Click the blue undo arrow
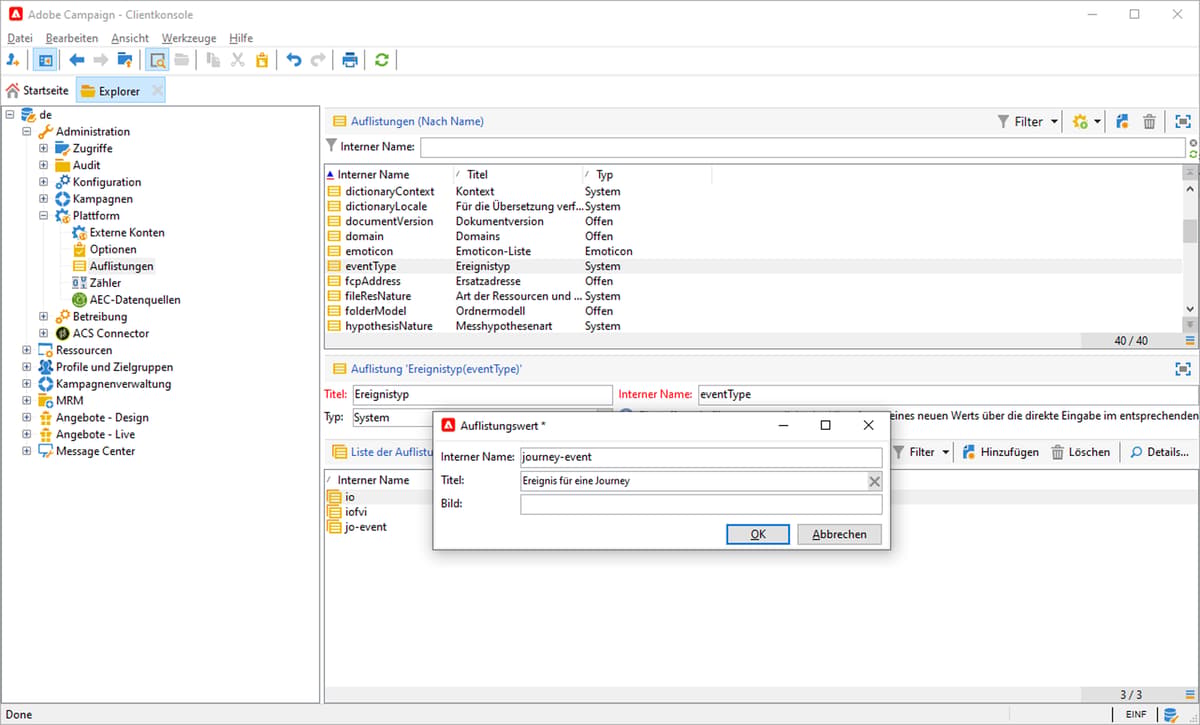 click(294, 60)
